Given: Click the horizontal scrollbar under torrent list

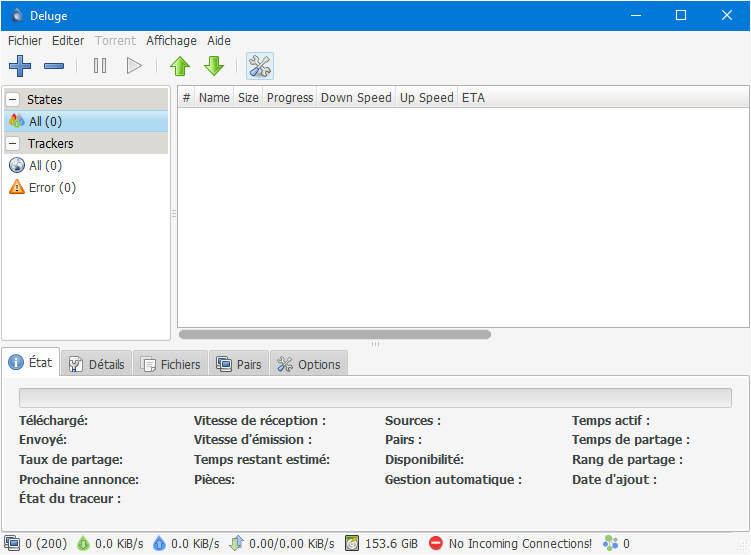Looking at the screenshot, I should click(335, 334).
